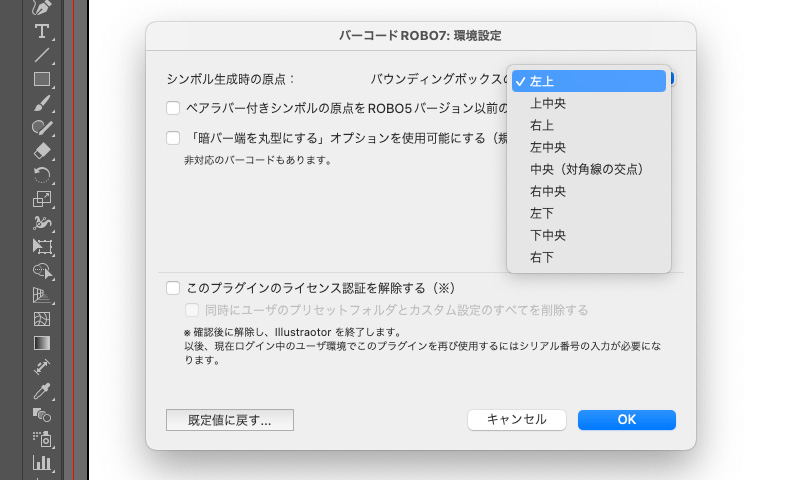Choose 左上 in the origin dropdown

click(588, 81)
